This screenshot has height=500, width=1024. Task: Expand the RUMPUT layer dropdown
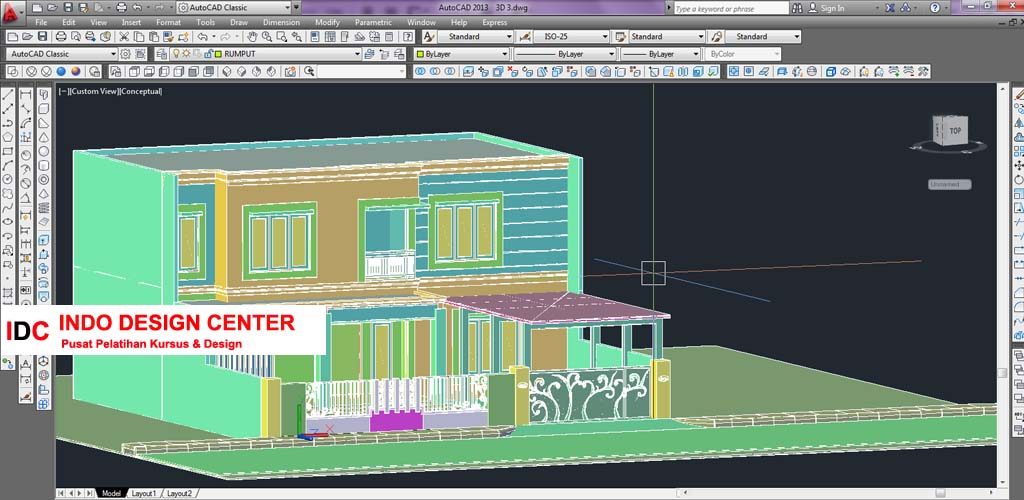pyautogui.click(x=357, y=54)
